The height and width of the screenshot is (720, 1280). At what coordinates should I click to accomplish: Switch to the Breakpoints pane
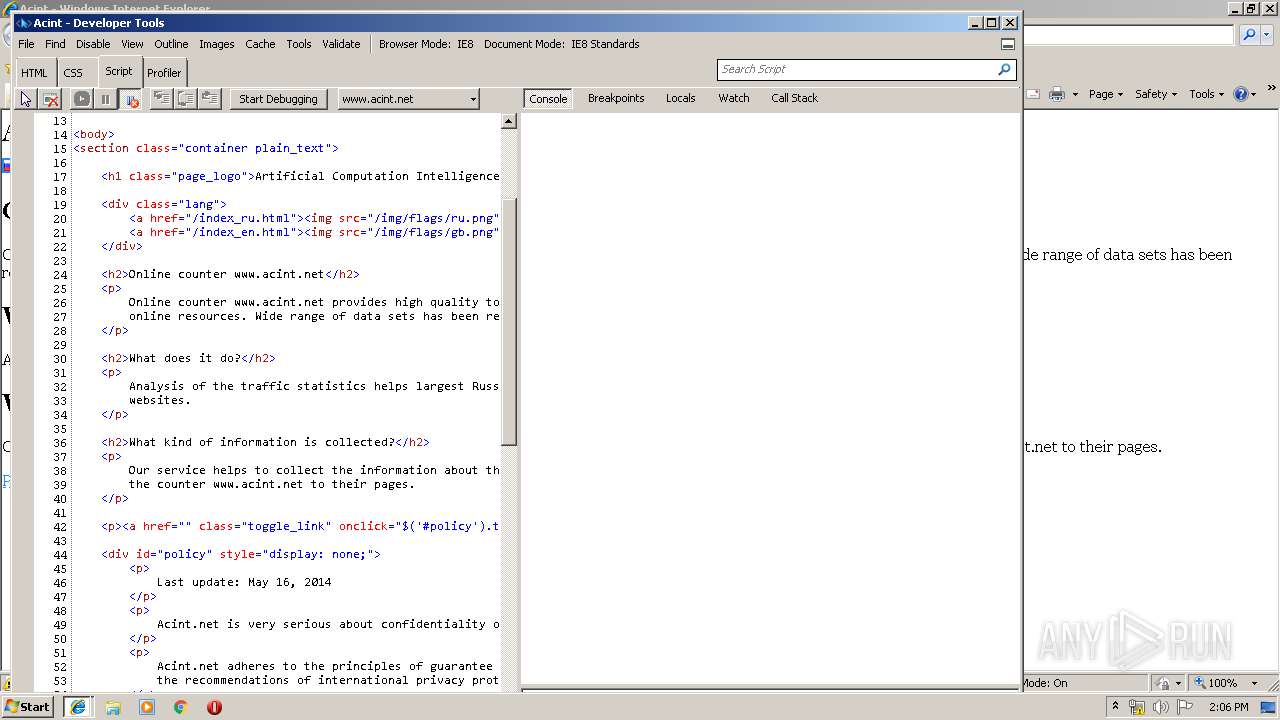click(x=616, y=98)
